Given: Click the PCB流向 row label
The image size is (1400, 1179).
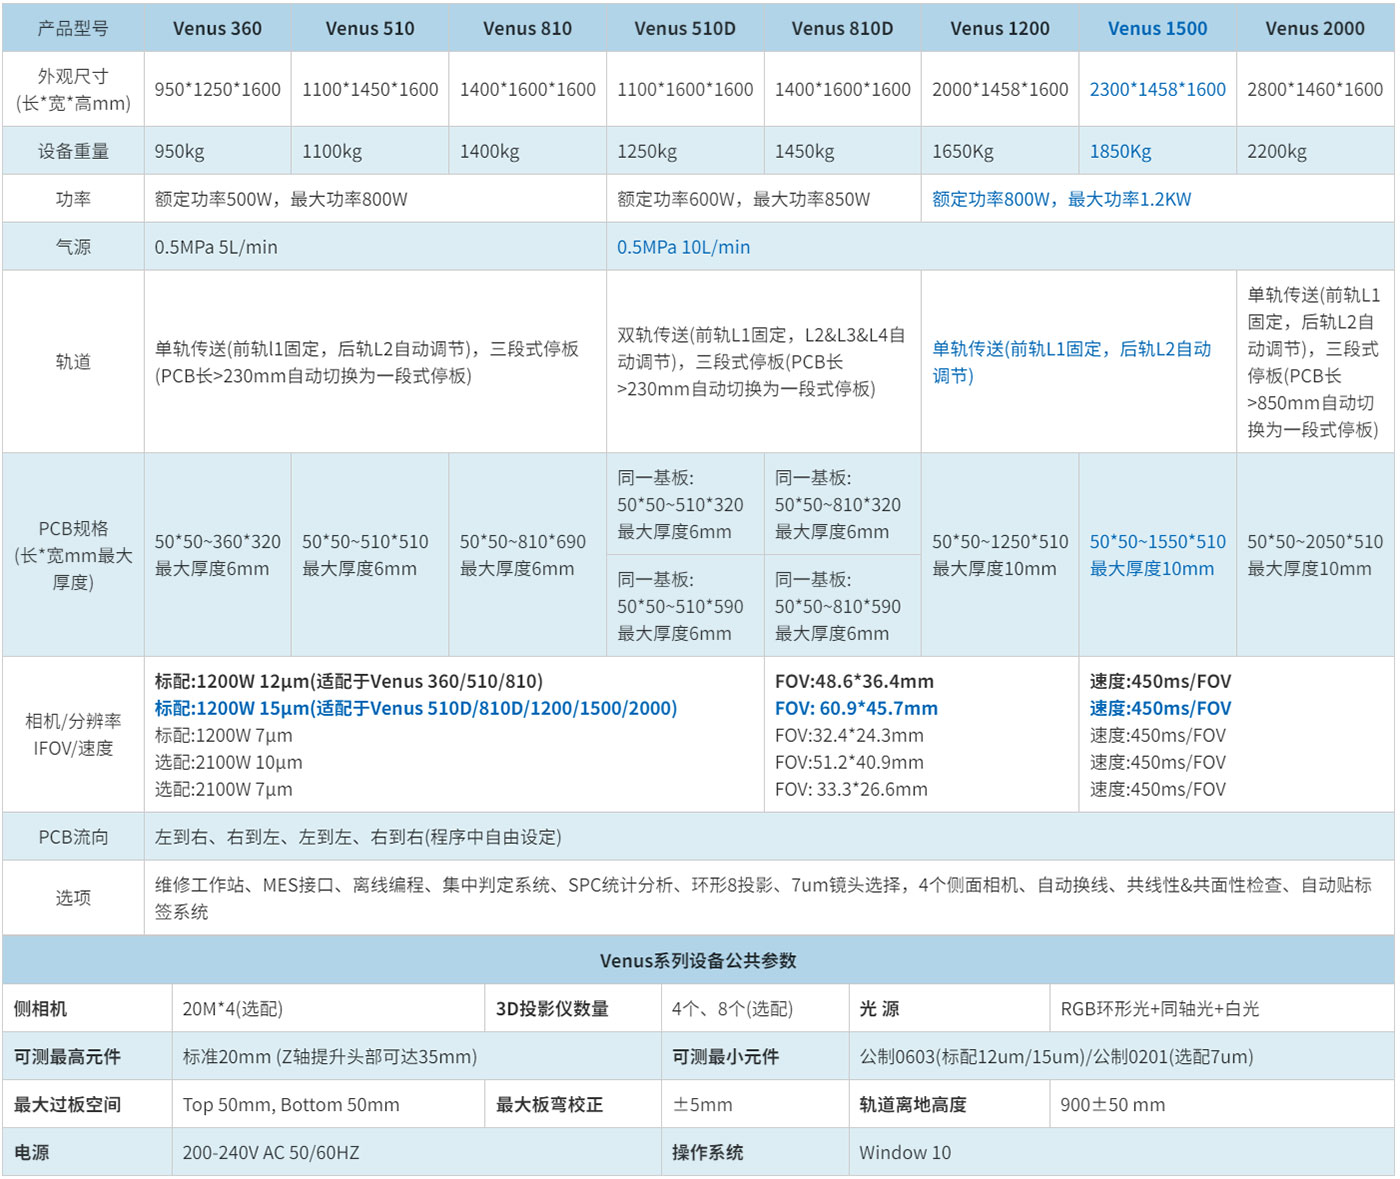Looking at the screenshot, I should (x=73, y=838).
